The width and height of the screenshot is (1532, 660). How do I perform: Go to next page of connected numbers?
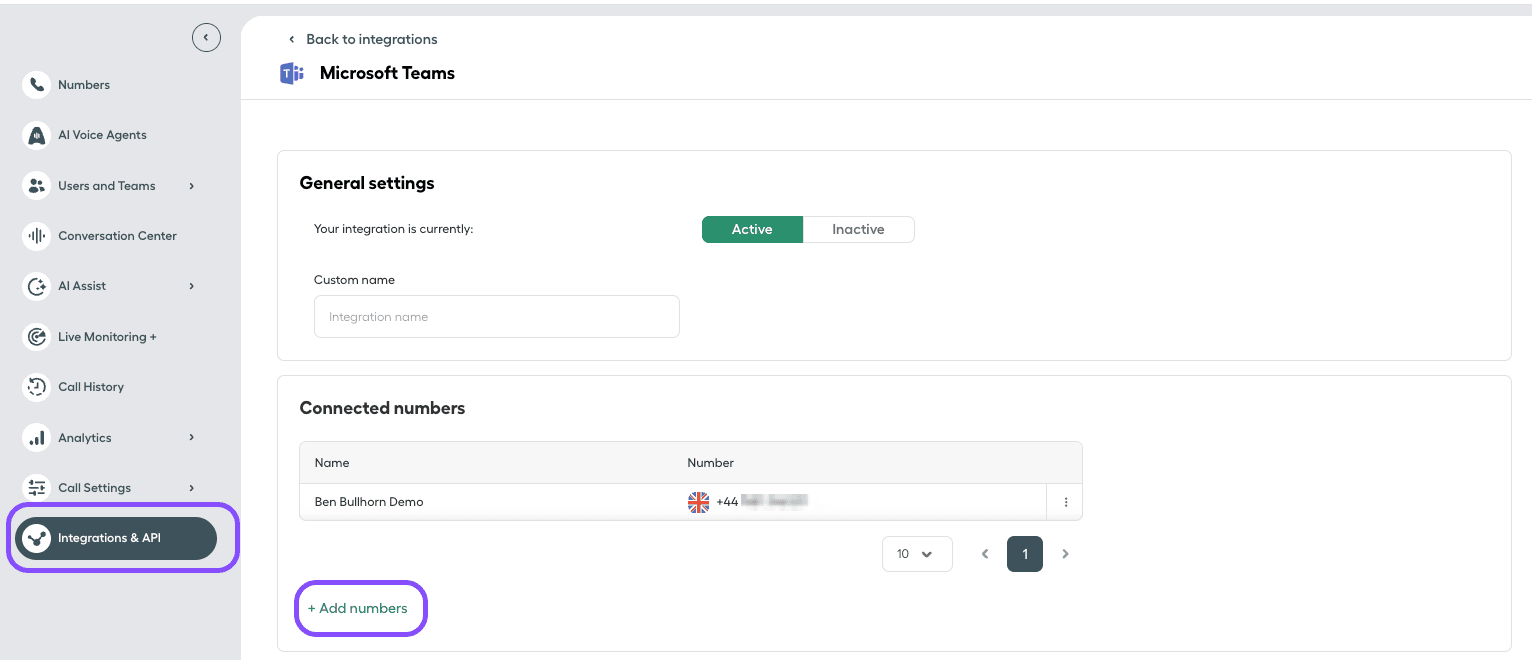(1065, 554)
